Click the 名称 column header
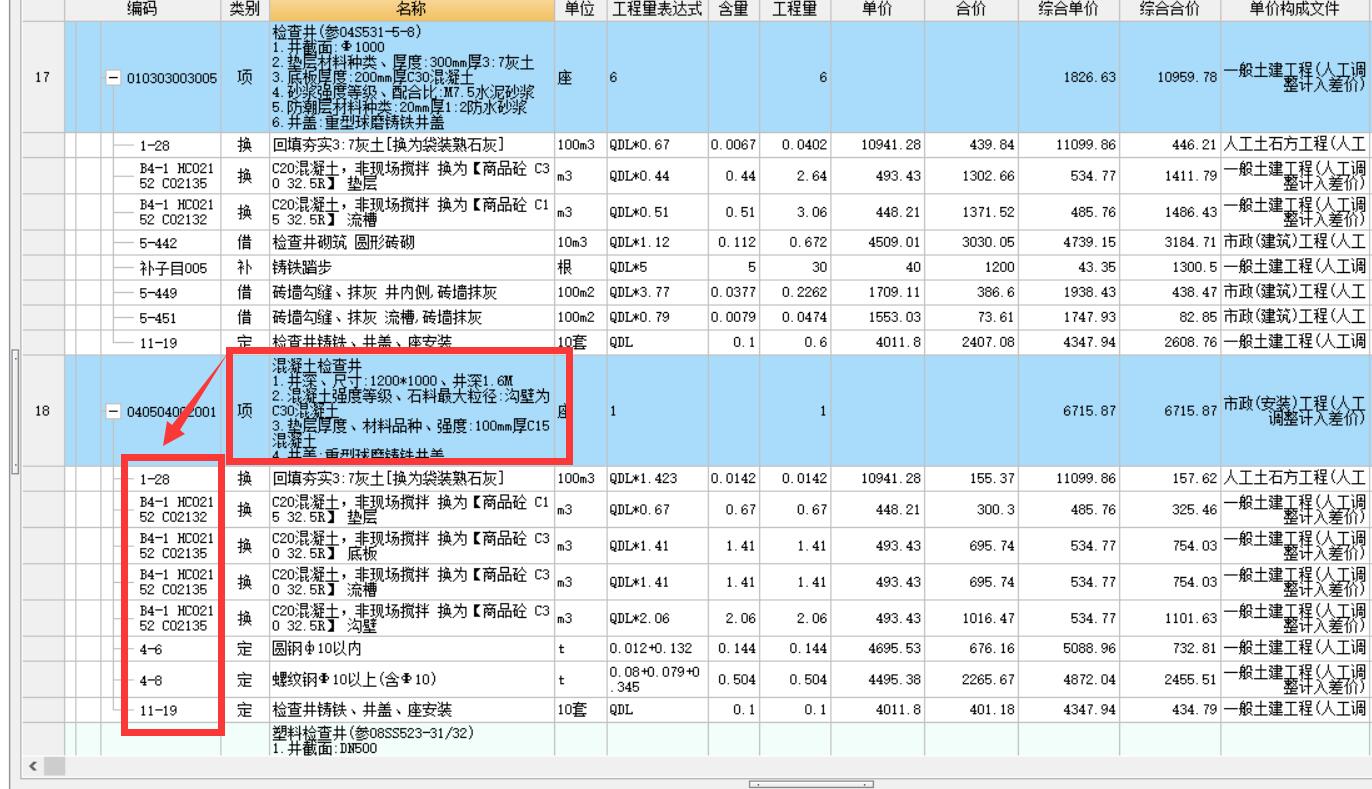Screen dimensions: 1372x789 410,10
